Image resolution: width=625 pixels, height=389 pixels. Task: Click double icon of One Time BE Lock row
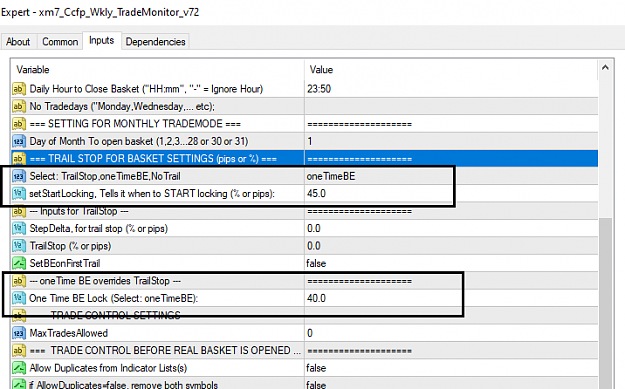(19, 298)
